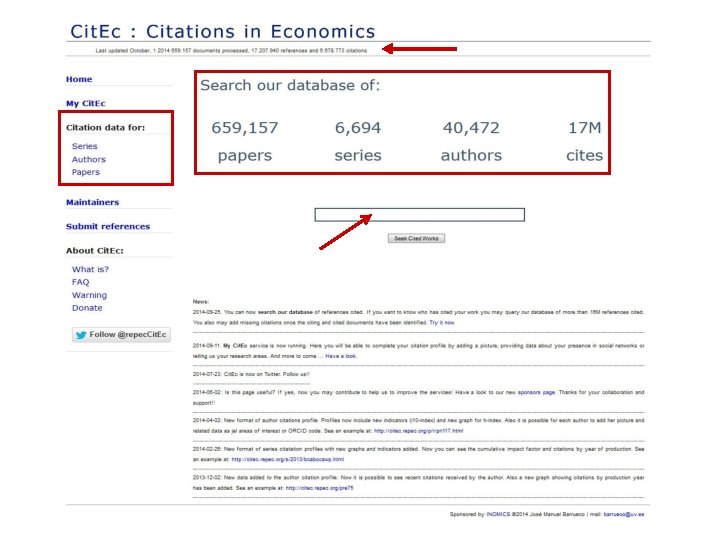Click the barrueco@uv.es mail link
This screenshot has width=720, height=540.
(x=624, y=514)
